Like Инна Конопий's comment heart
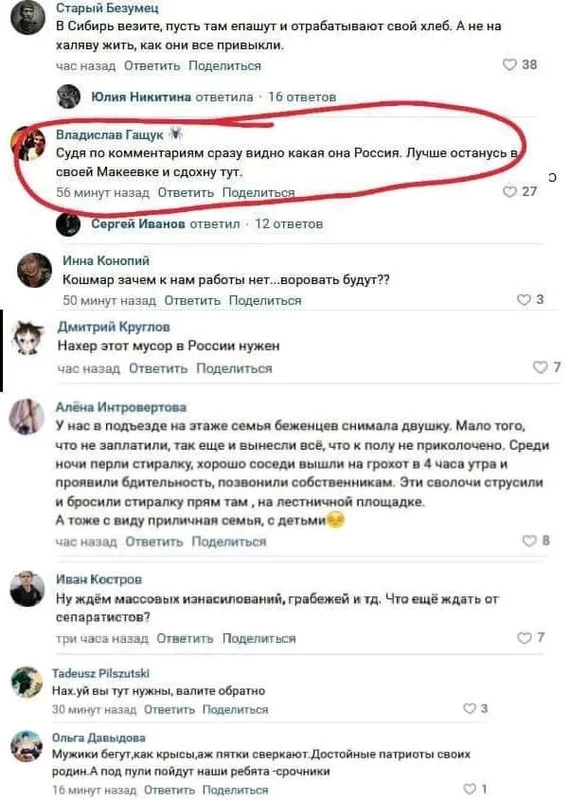Viewport: 570px width, 800px height. pos(524,299)
